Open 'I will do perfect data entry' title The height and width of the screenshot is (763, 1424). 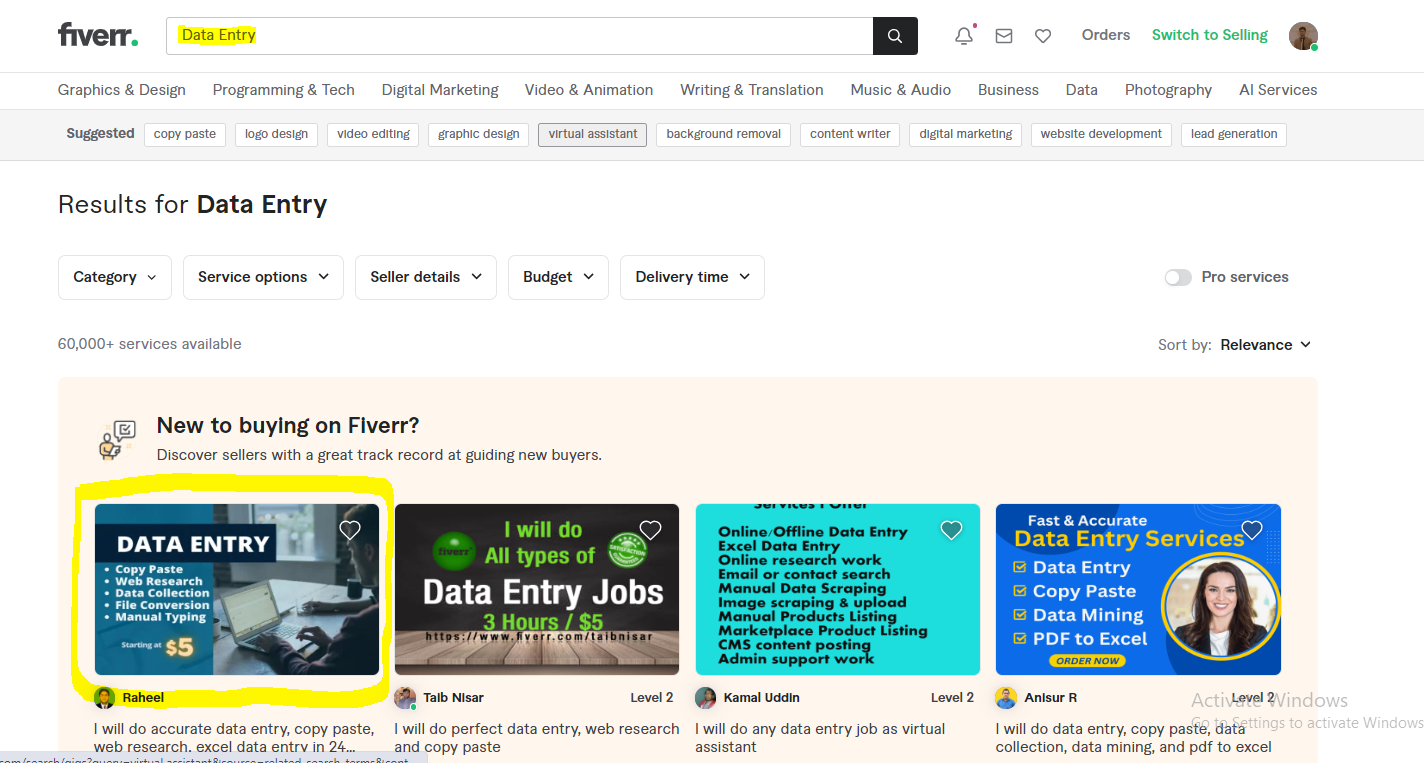[537, 738]
